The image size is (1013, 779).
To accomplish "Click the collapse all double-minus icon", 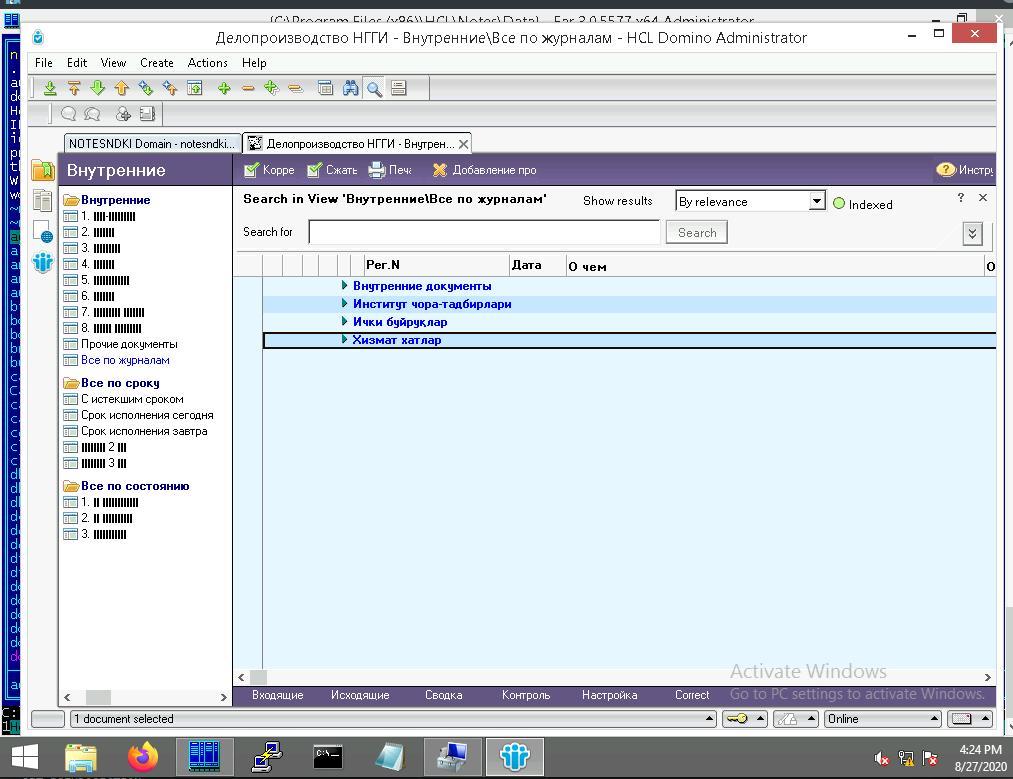I will pos(295,88).
